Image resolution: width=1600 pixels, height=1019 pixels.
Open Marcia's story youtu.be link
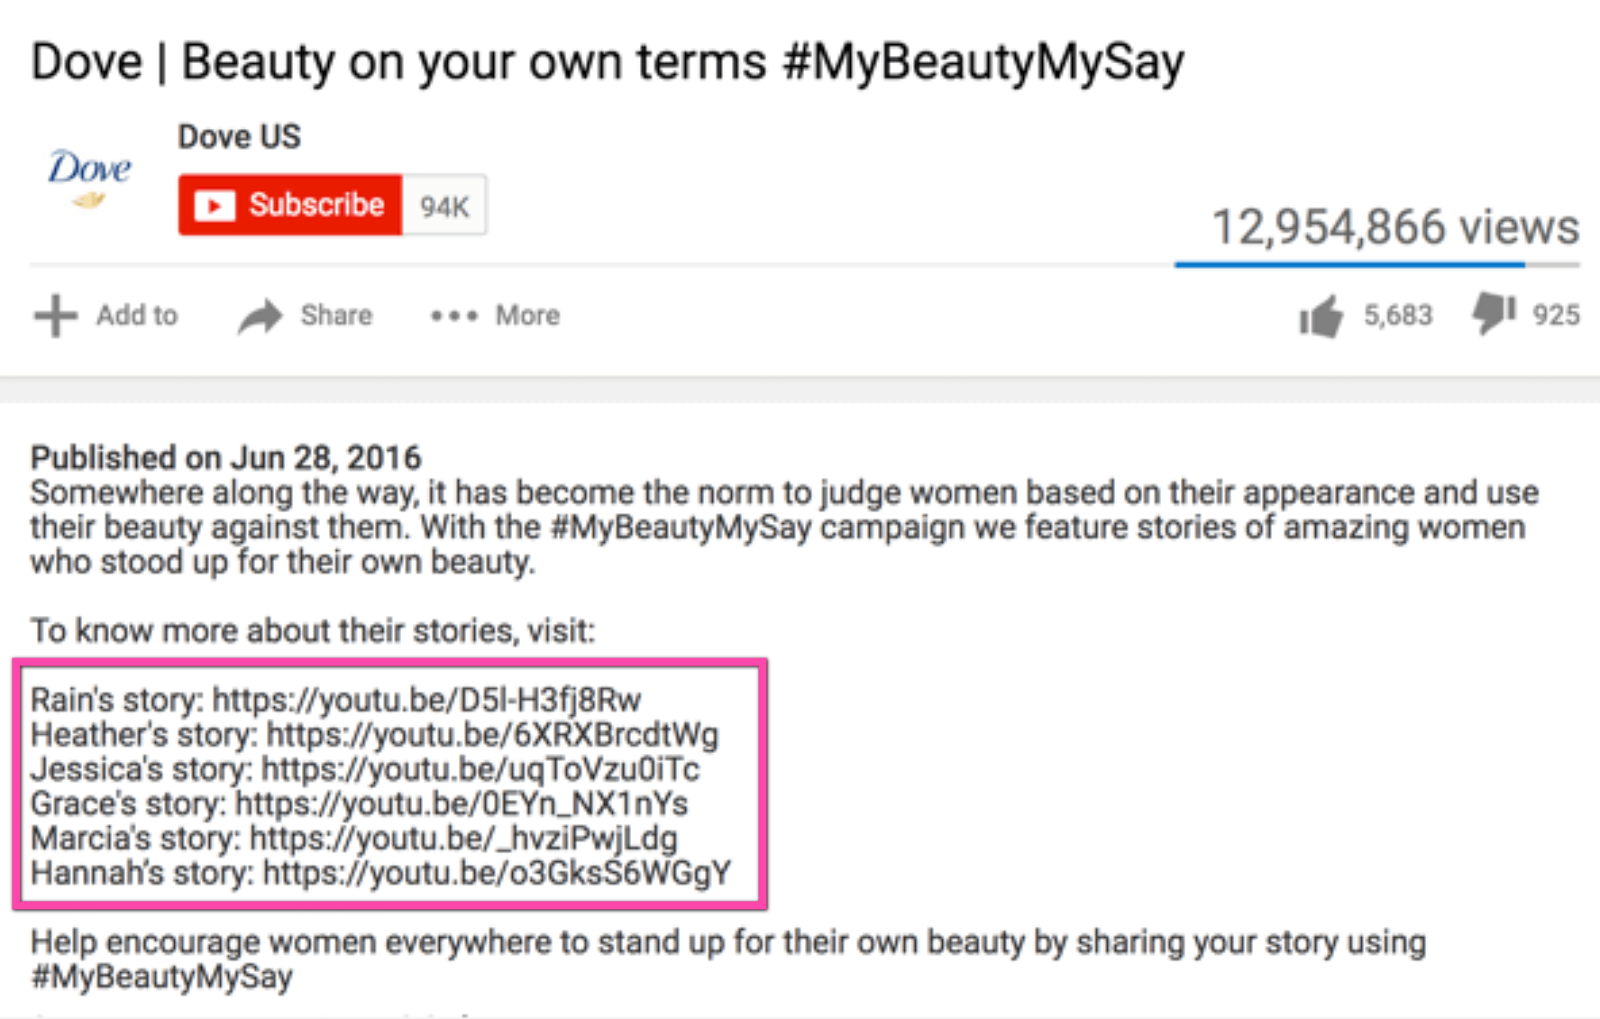point(463,838)
